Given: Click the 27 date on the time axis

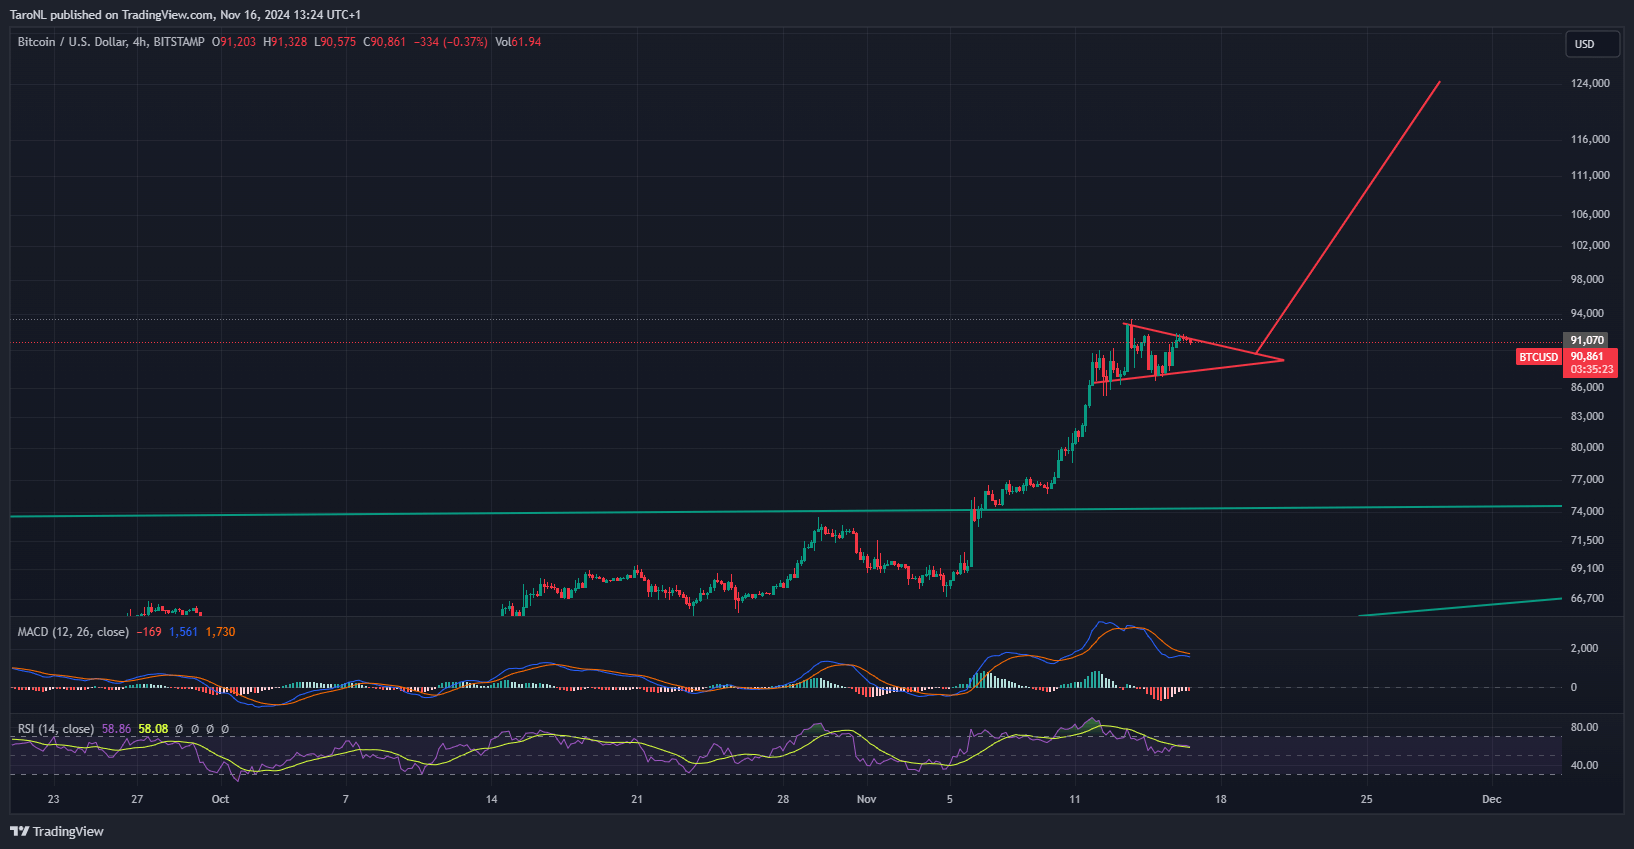Looking at the screenshot, I should (137, 799).
